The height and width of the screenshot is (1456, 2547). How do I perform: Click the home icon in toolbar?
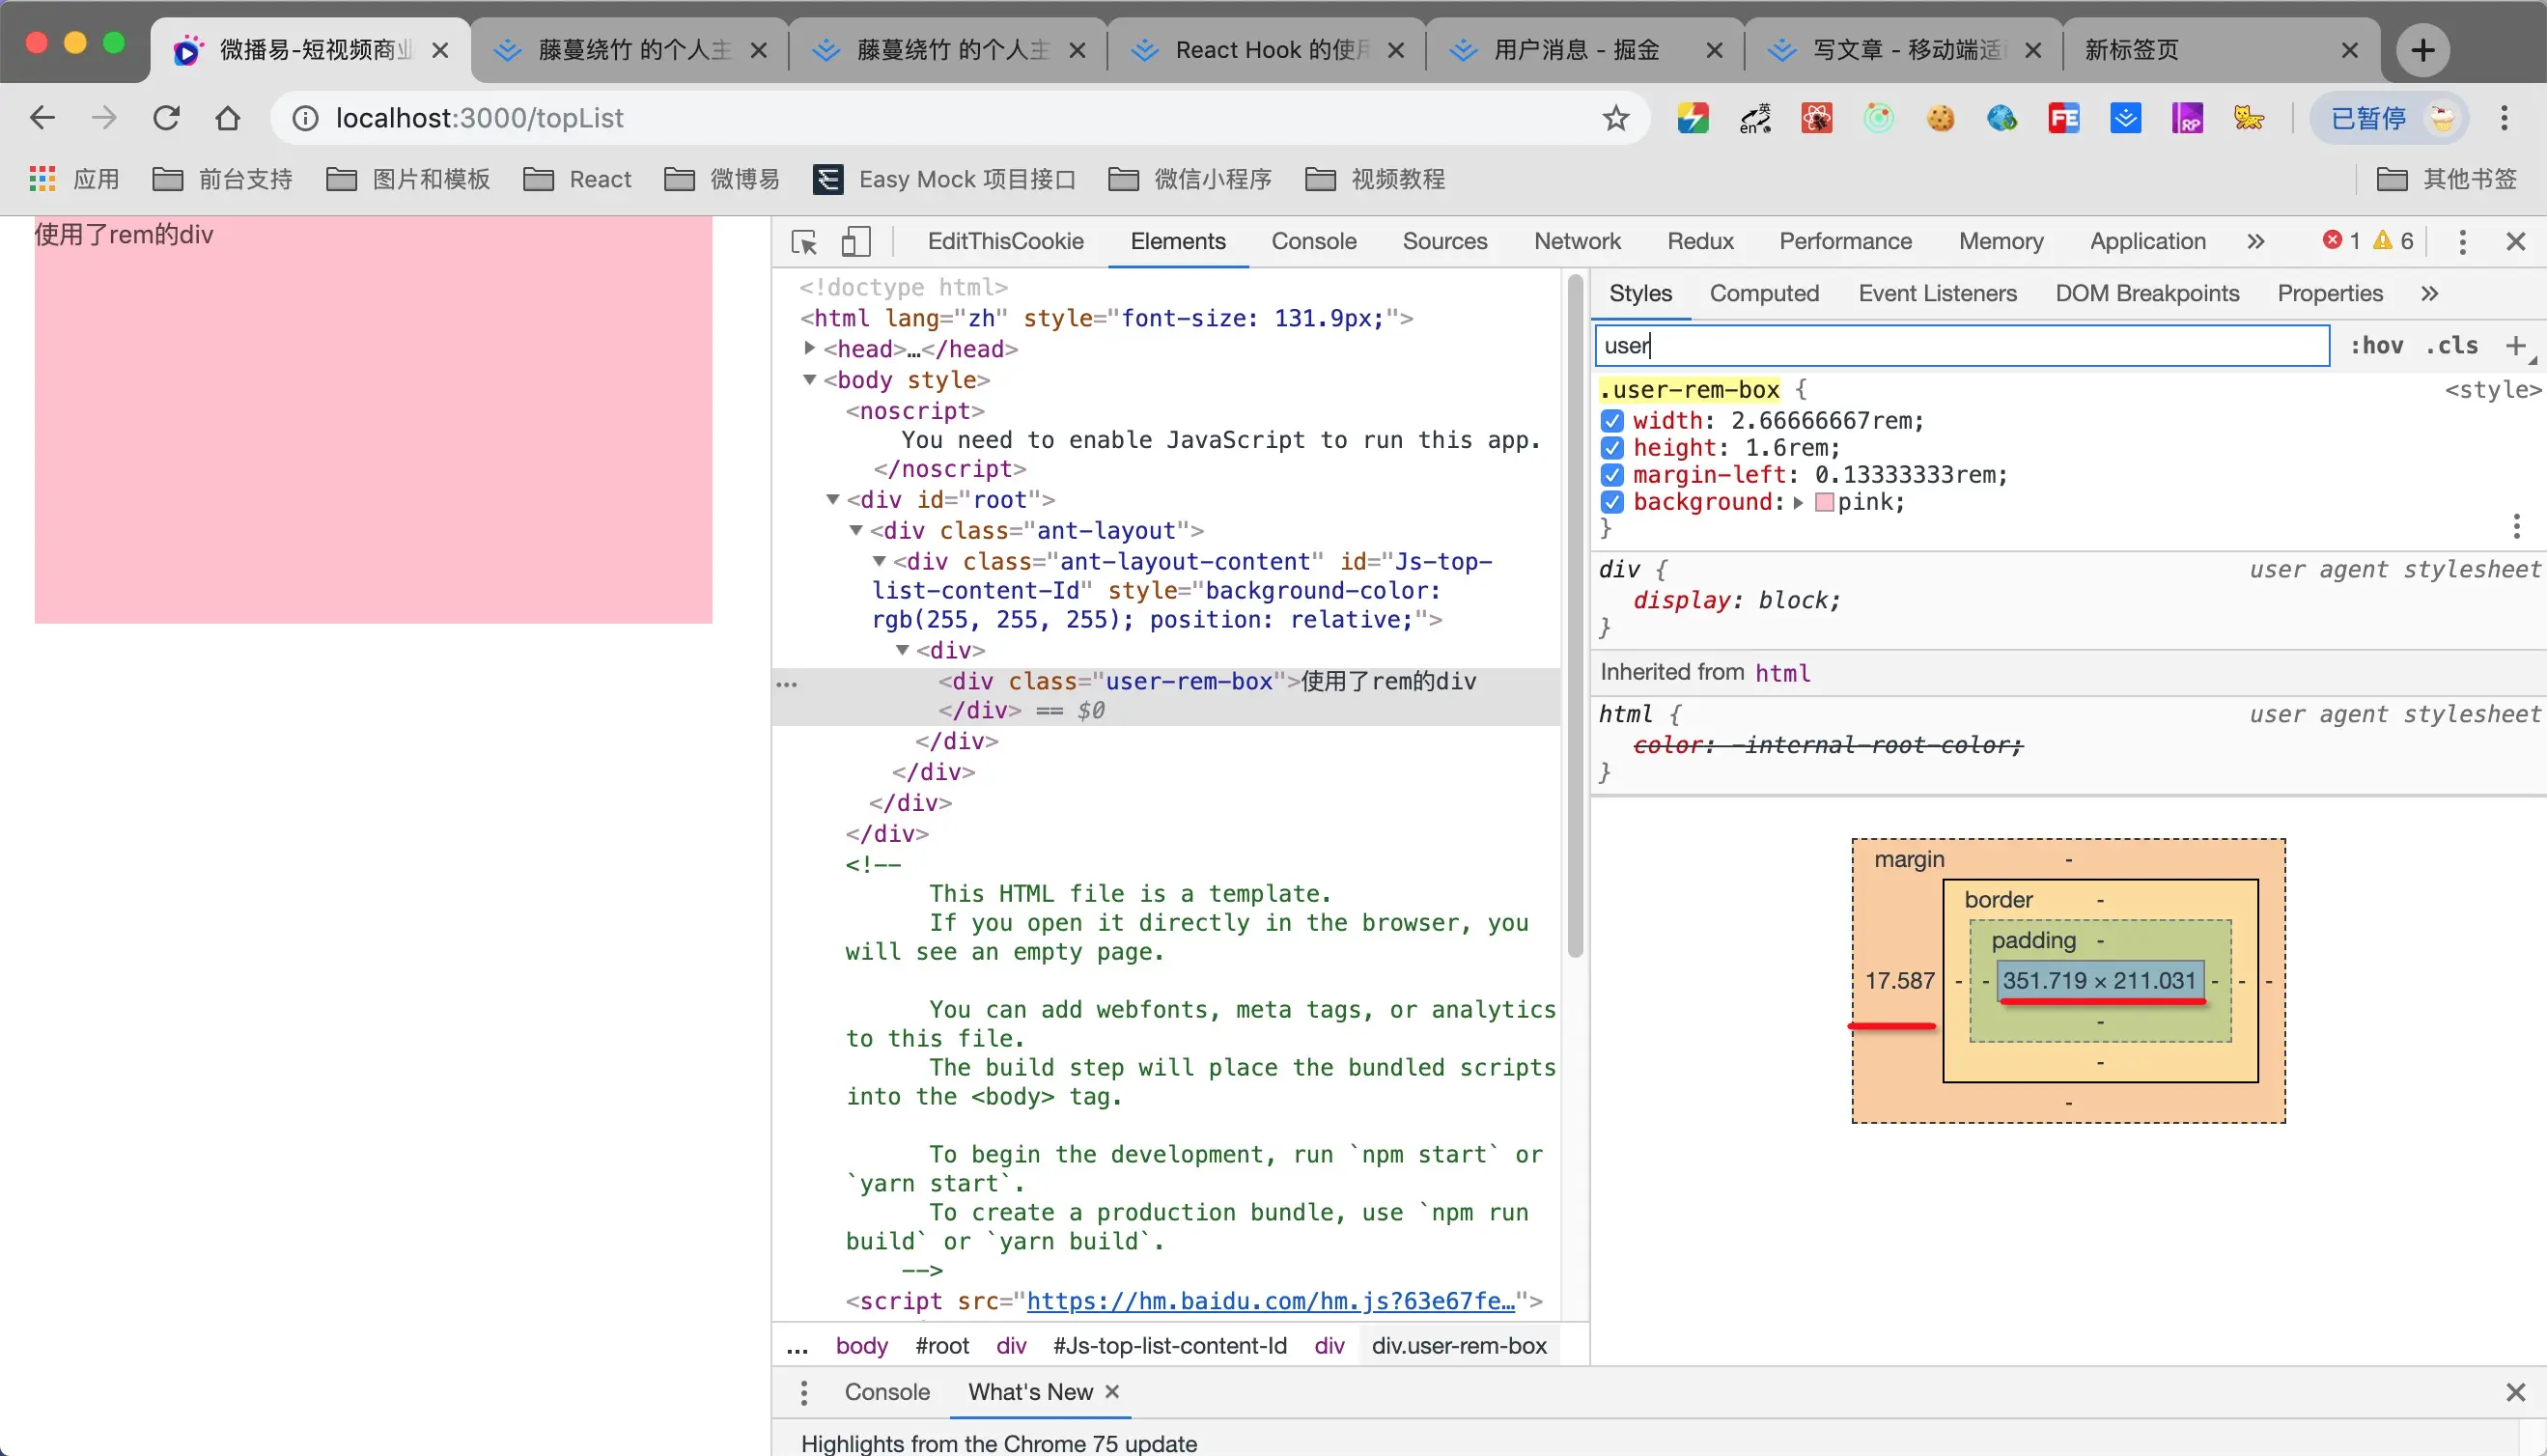(228, 118)
